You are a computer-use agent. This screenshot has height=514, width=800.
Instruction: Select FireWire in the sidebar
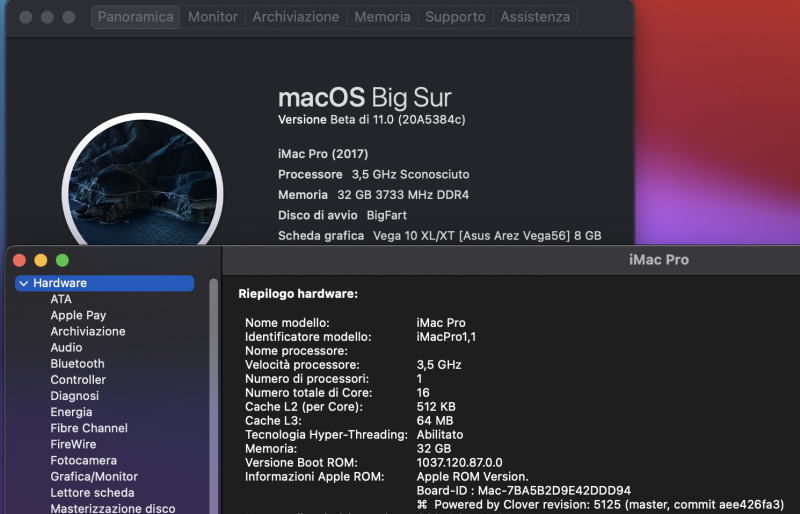click(x=73, y=445)
